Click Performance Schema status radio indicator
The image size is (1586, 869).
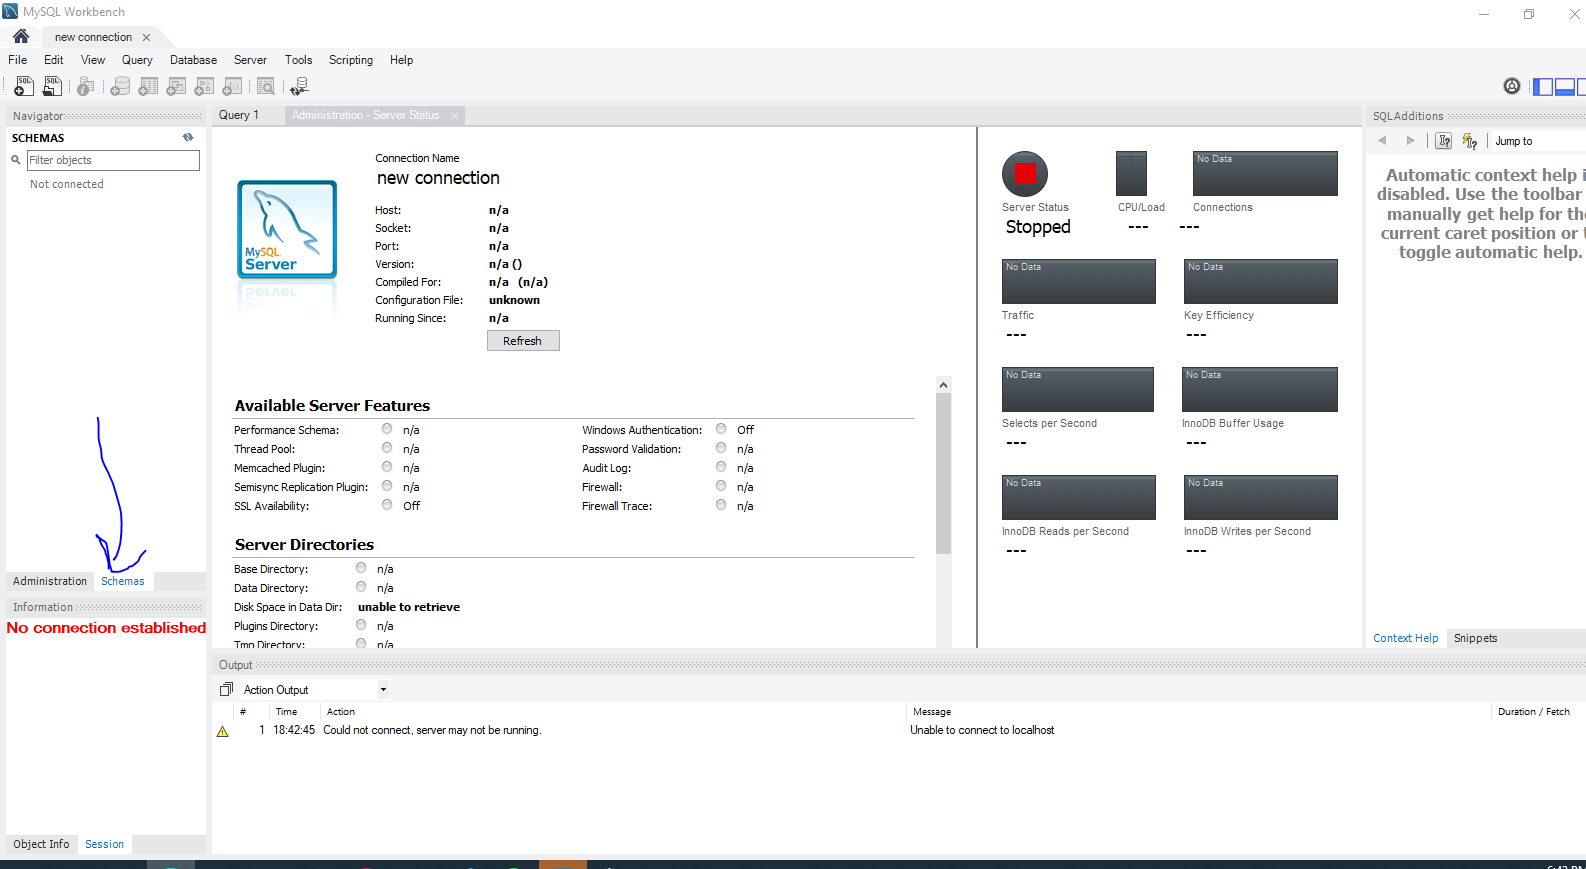point(387,429)
